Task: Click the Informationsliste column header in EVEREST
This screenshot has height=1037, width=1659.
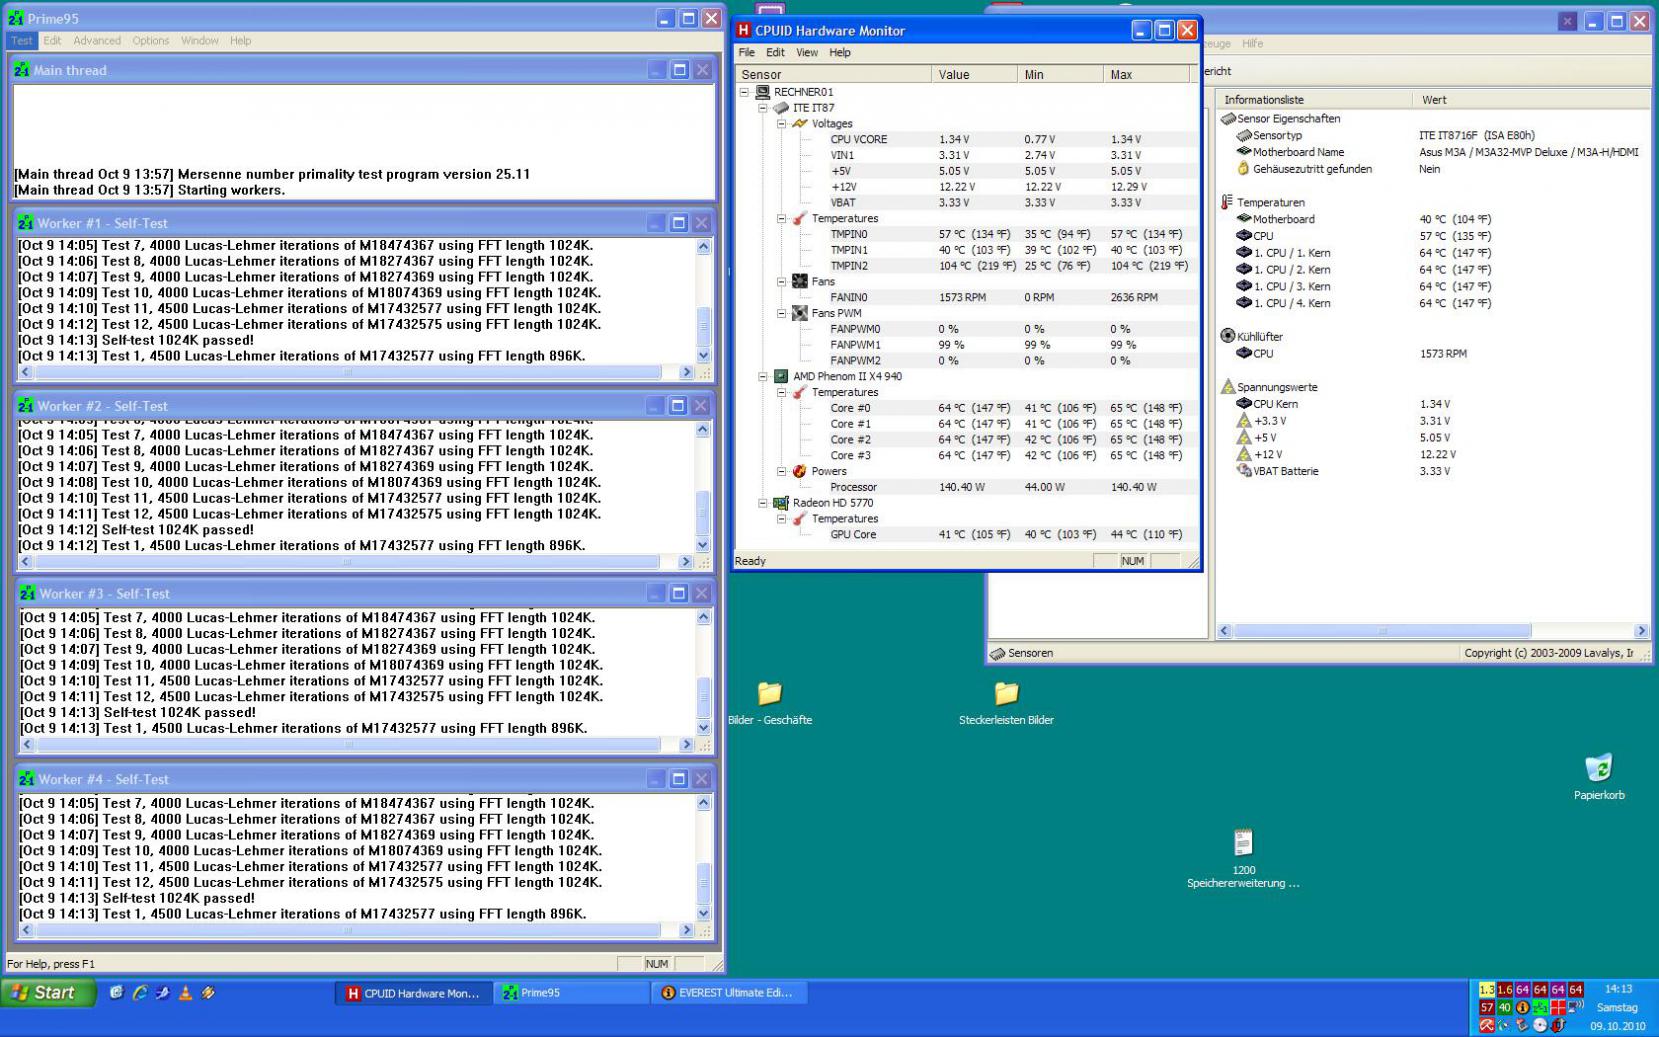Action: 1313,100
